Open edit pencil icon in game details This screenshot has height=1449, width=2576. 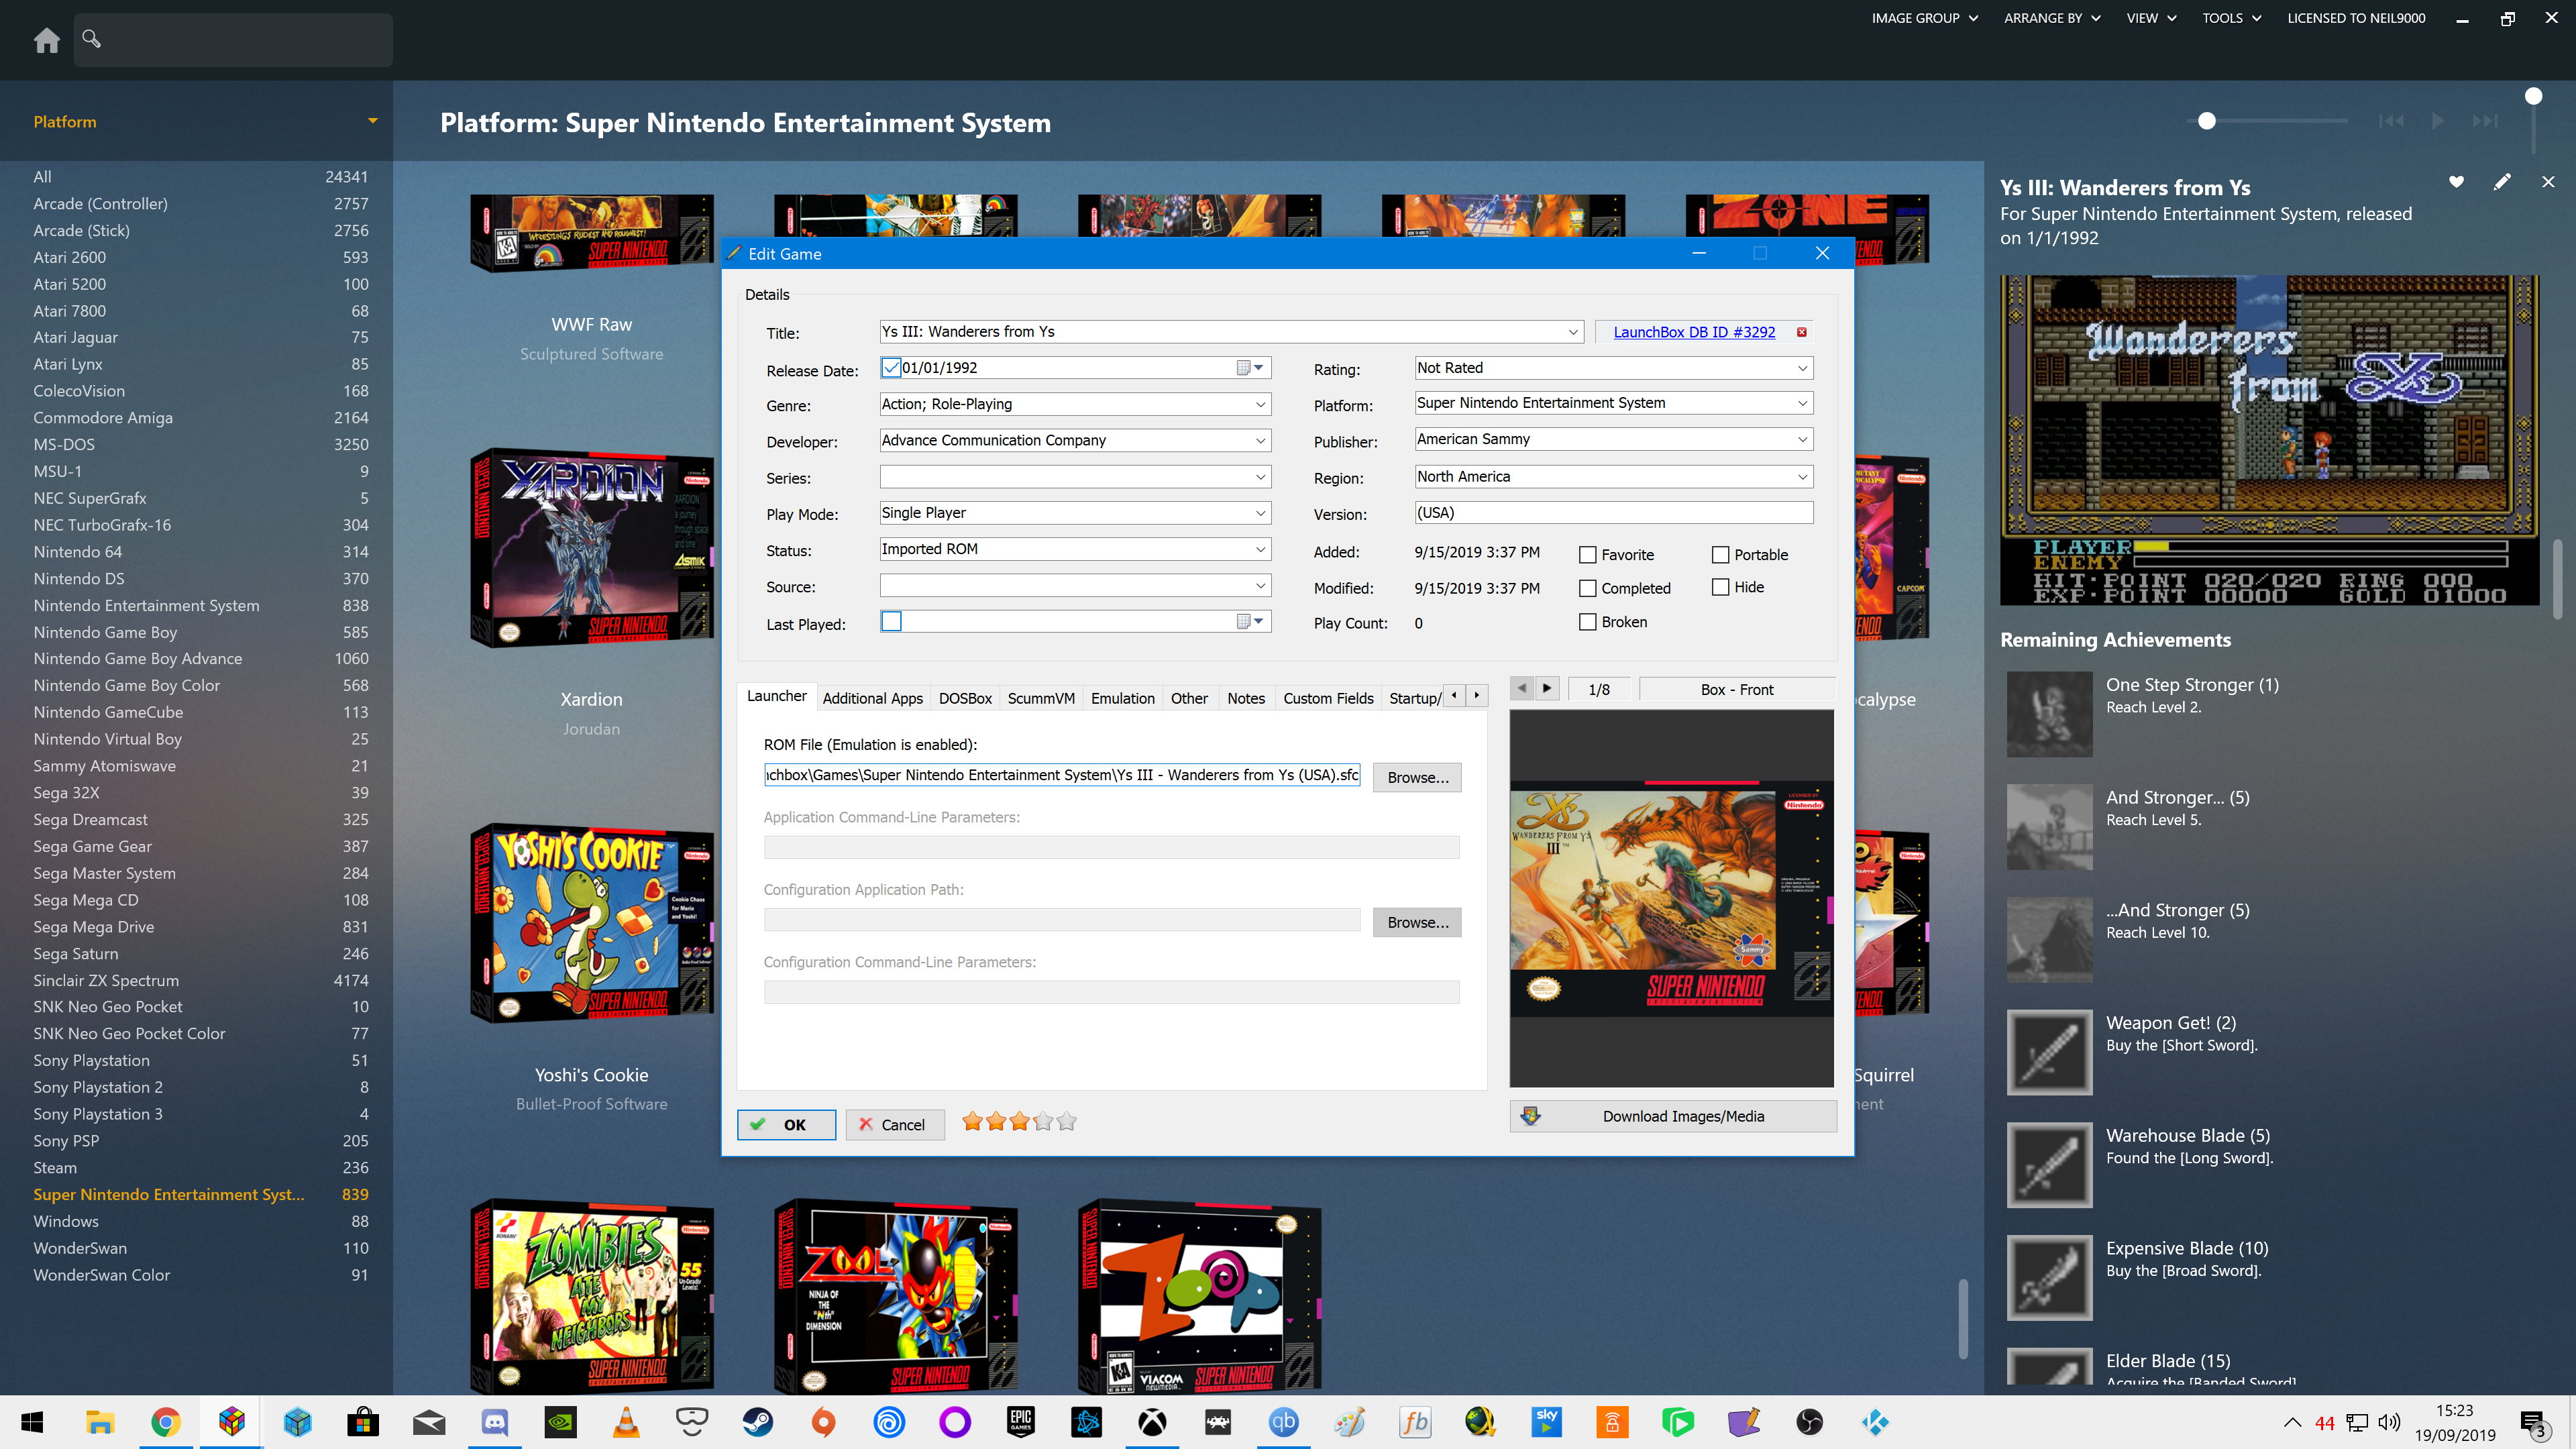point(2502,182)
